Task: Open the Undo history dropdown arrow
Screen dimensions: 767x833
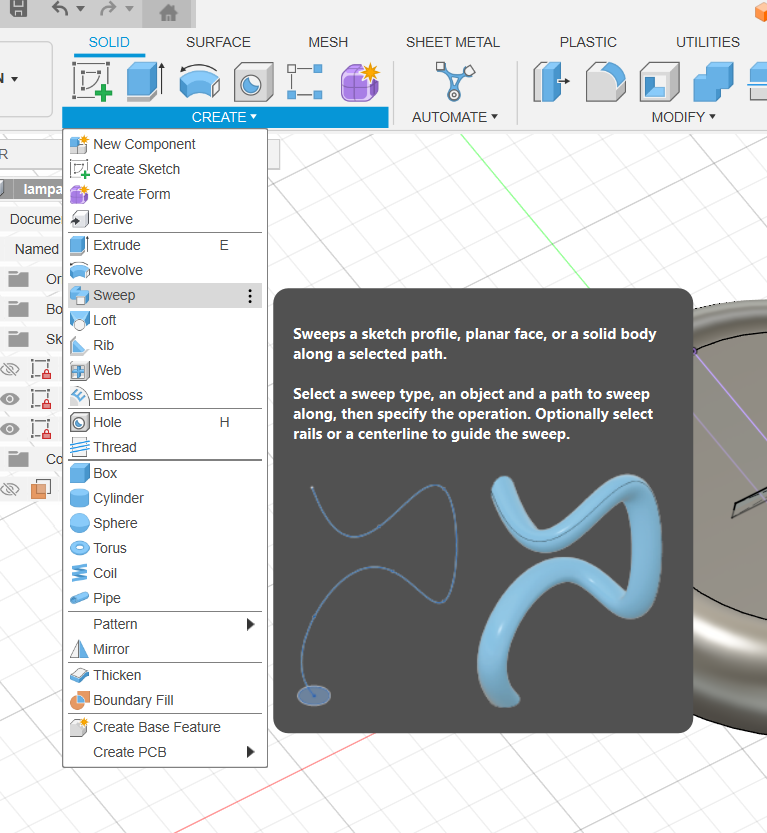Action: (81, 8)
